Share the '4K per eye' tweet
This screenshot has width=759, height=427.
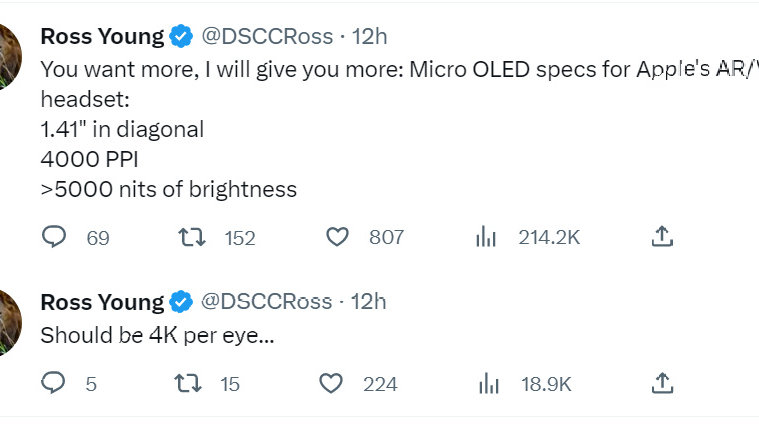[x=661, y=383]
